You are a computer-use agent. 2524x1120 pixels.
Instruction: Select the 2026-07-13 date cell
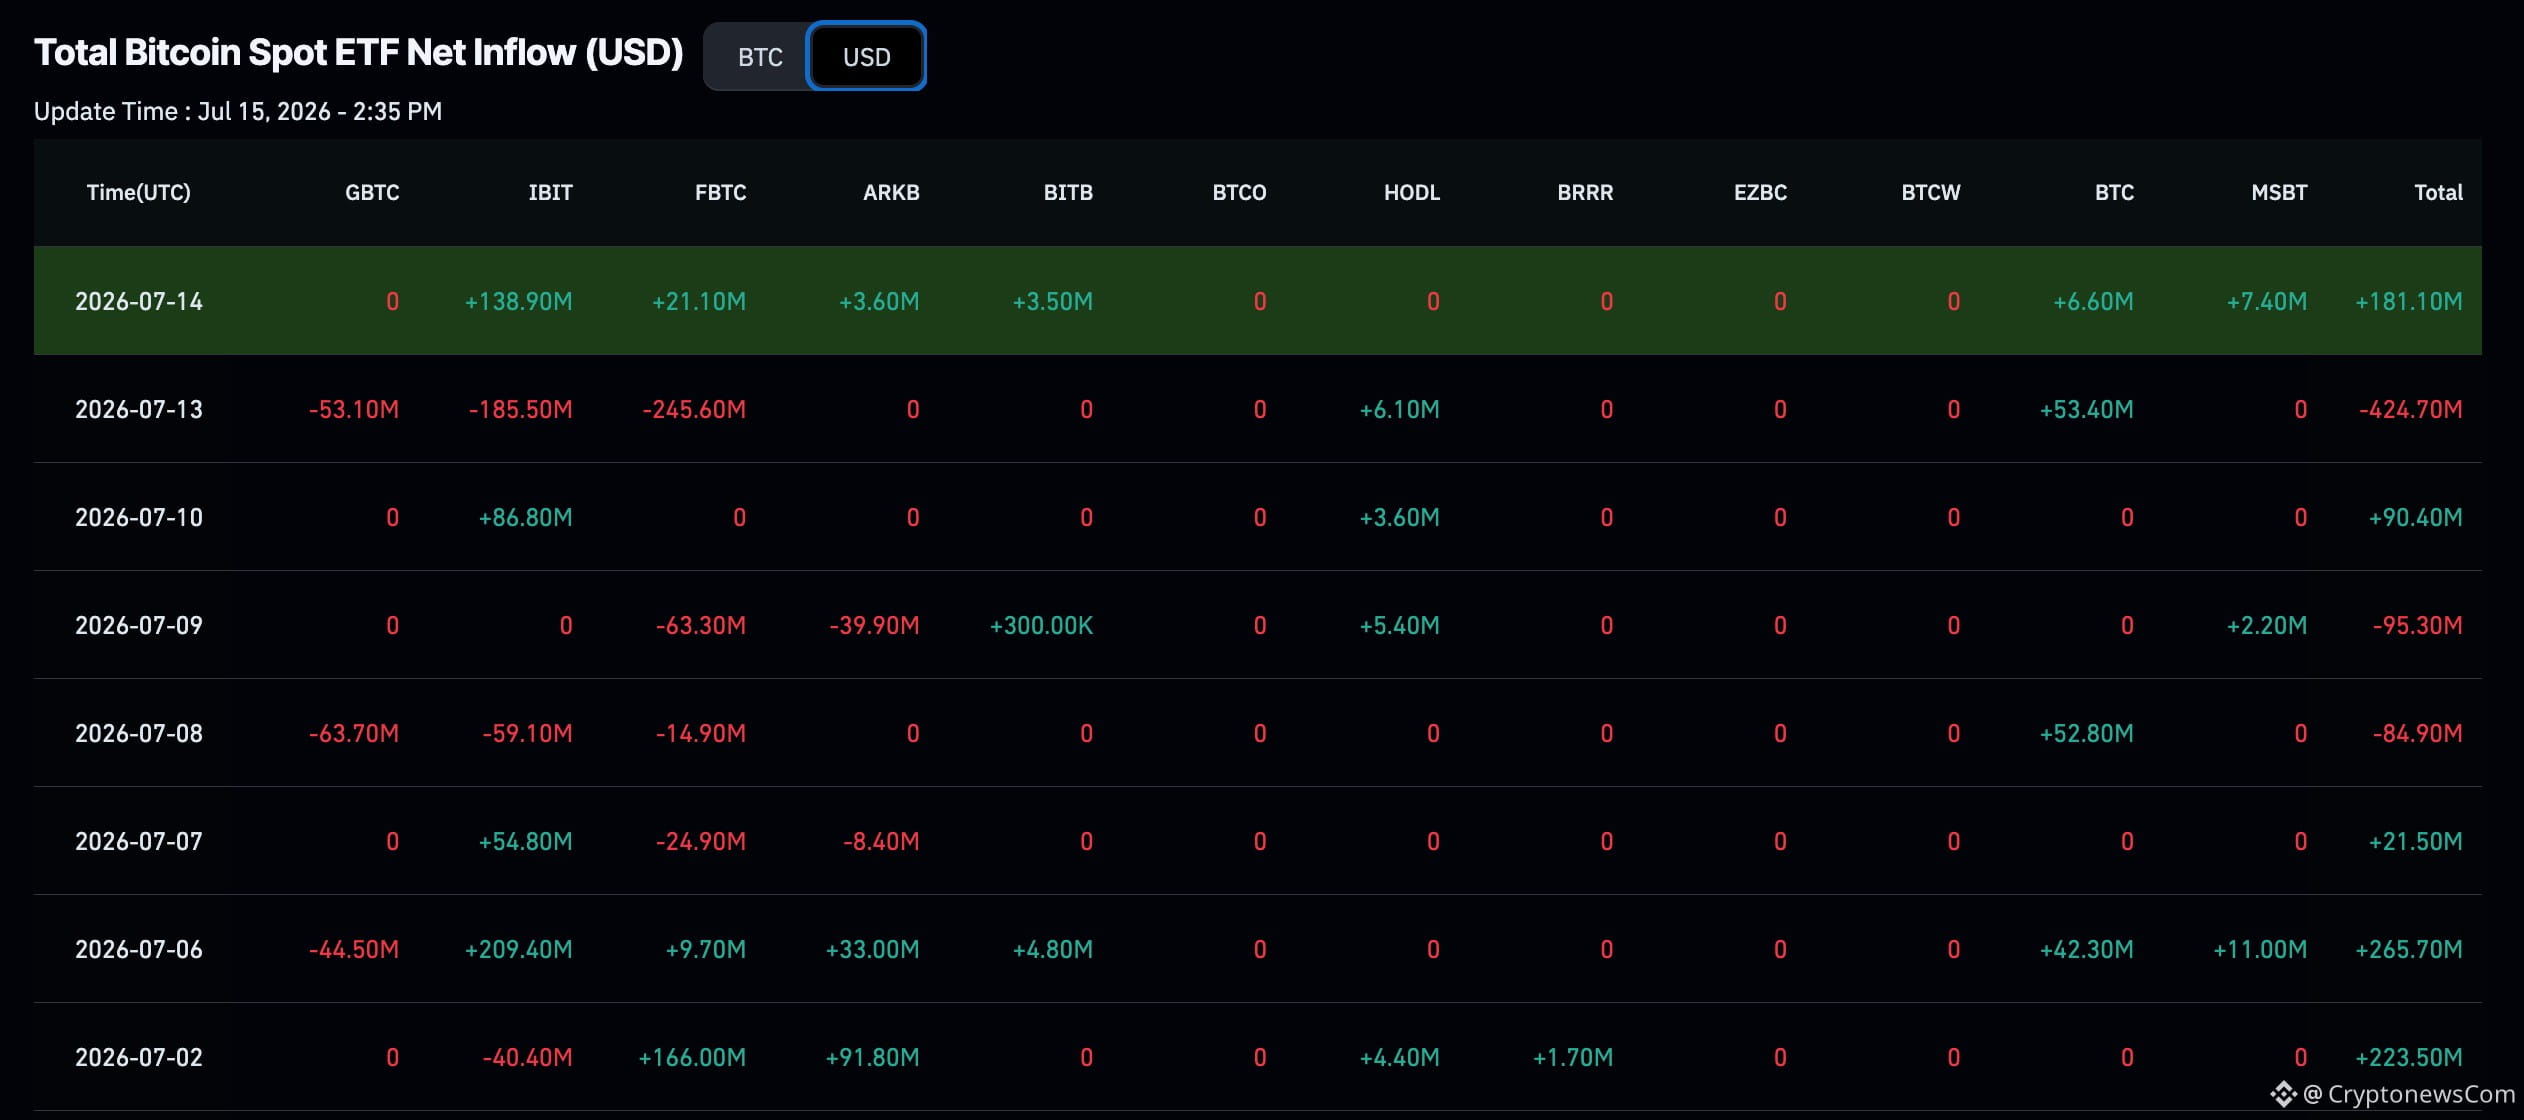139,409
